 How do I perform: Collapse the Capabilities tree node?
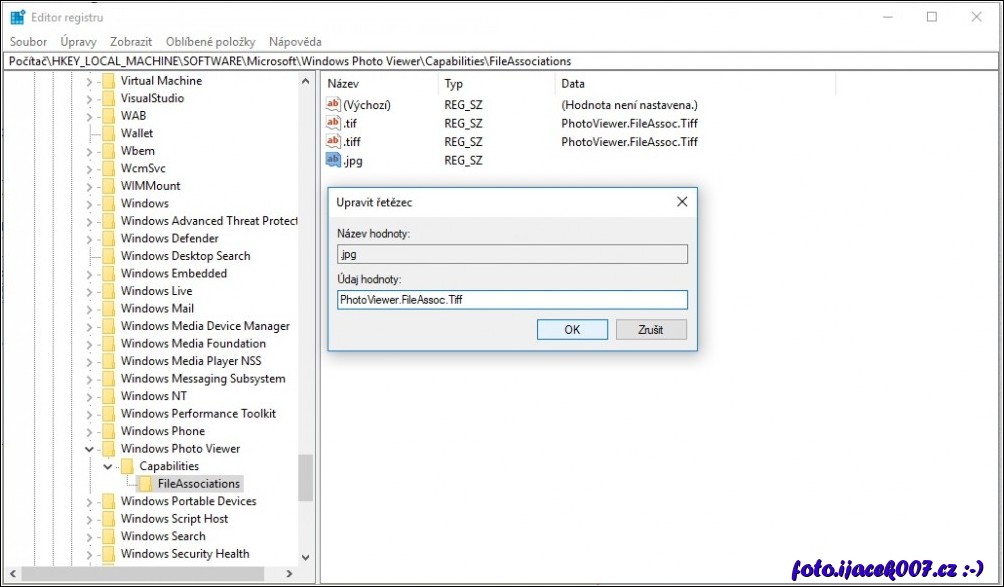coord(108,466)
